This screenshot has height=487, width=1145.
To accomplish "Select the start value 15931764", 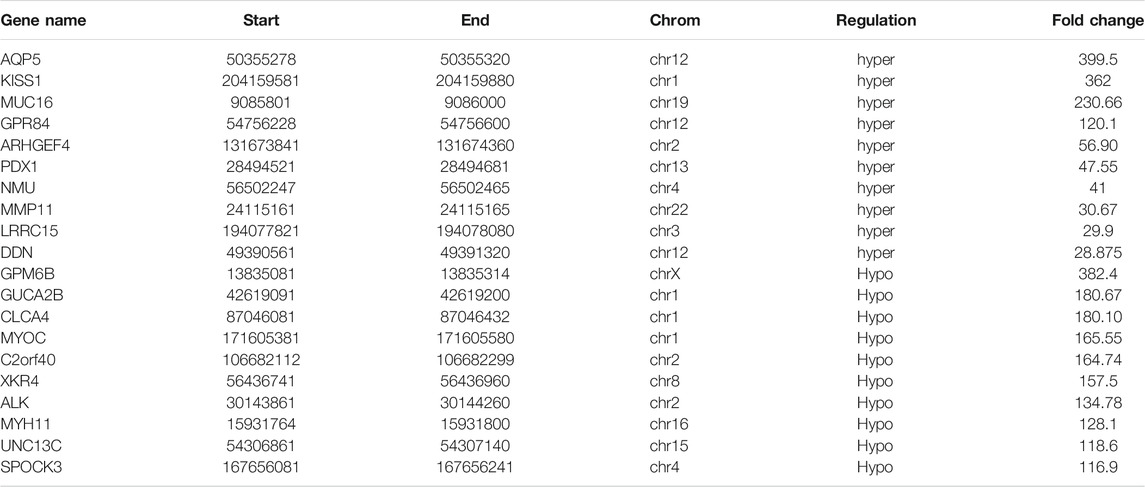I will point(262,396).
